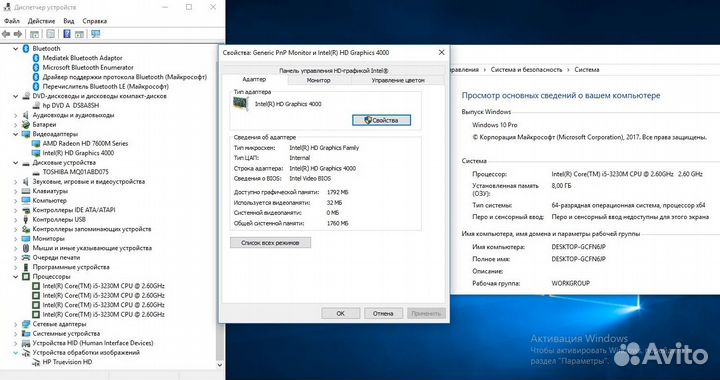Screen dimensions: 720x380
Task: Select the AMD Radeon HD 7600M Series icon
Action: pyautogui.click(x=36, y=144)
